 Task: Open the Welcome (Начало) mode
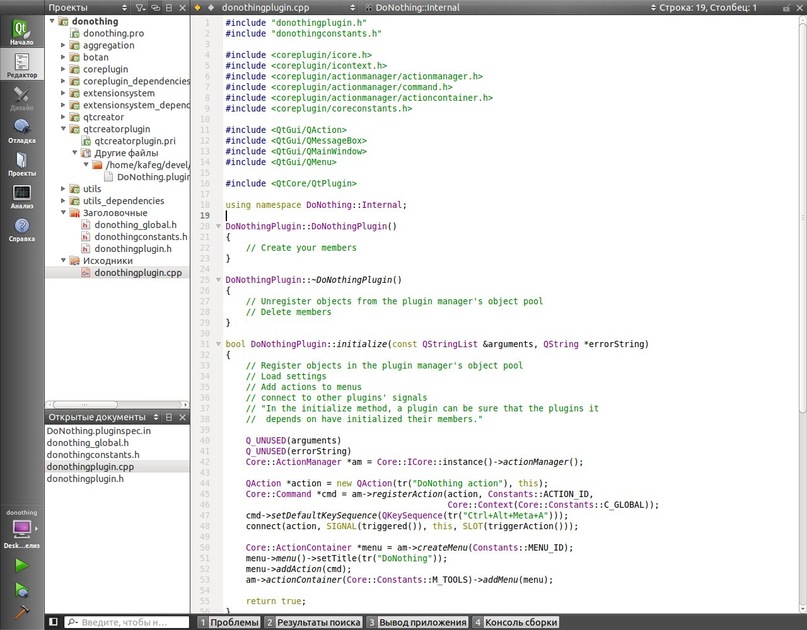(21, 32)
